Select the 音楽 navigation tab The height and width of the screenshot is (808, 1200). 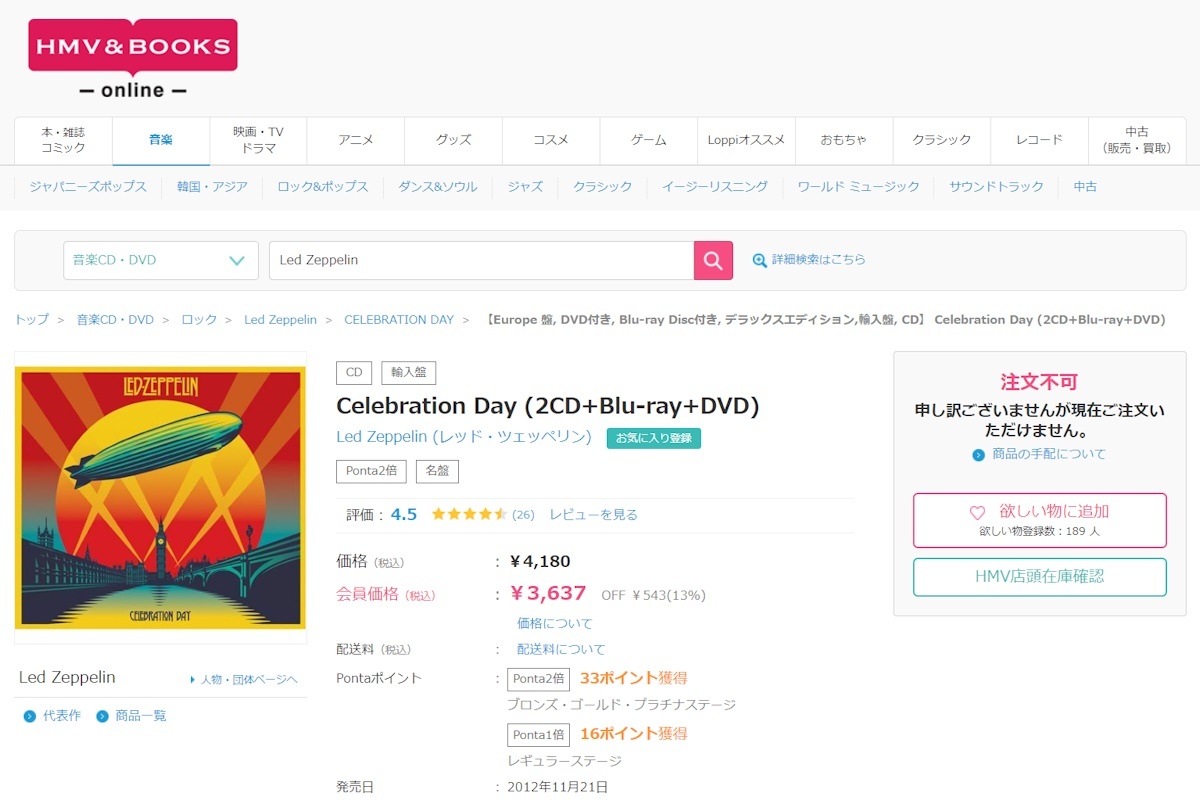point(161,140)
